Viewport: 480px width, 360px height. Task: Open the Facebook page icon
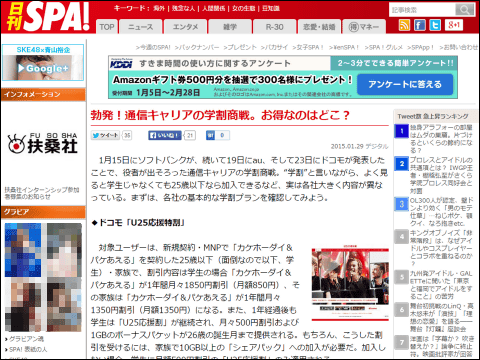point(420,25)
